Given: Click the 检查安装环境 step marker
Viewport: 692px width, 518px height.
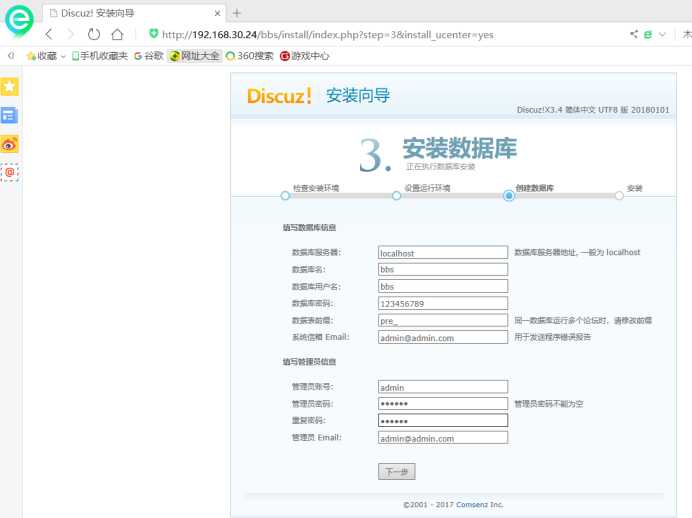Looking at the screenshot, I should pos(285,195).
